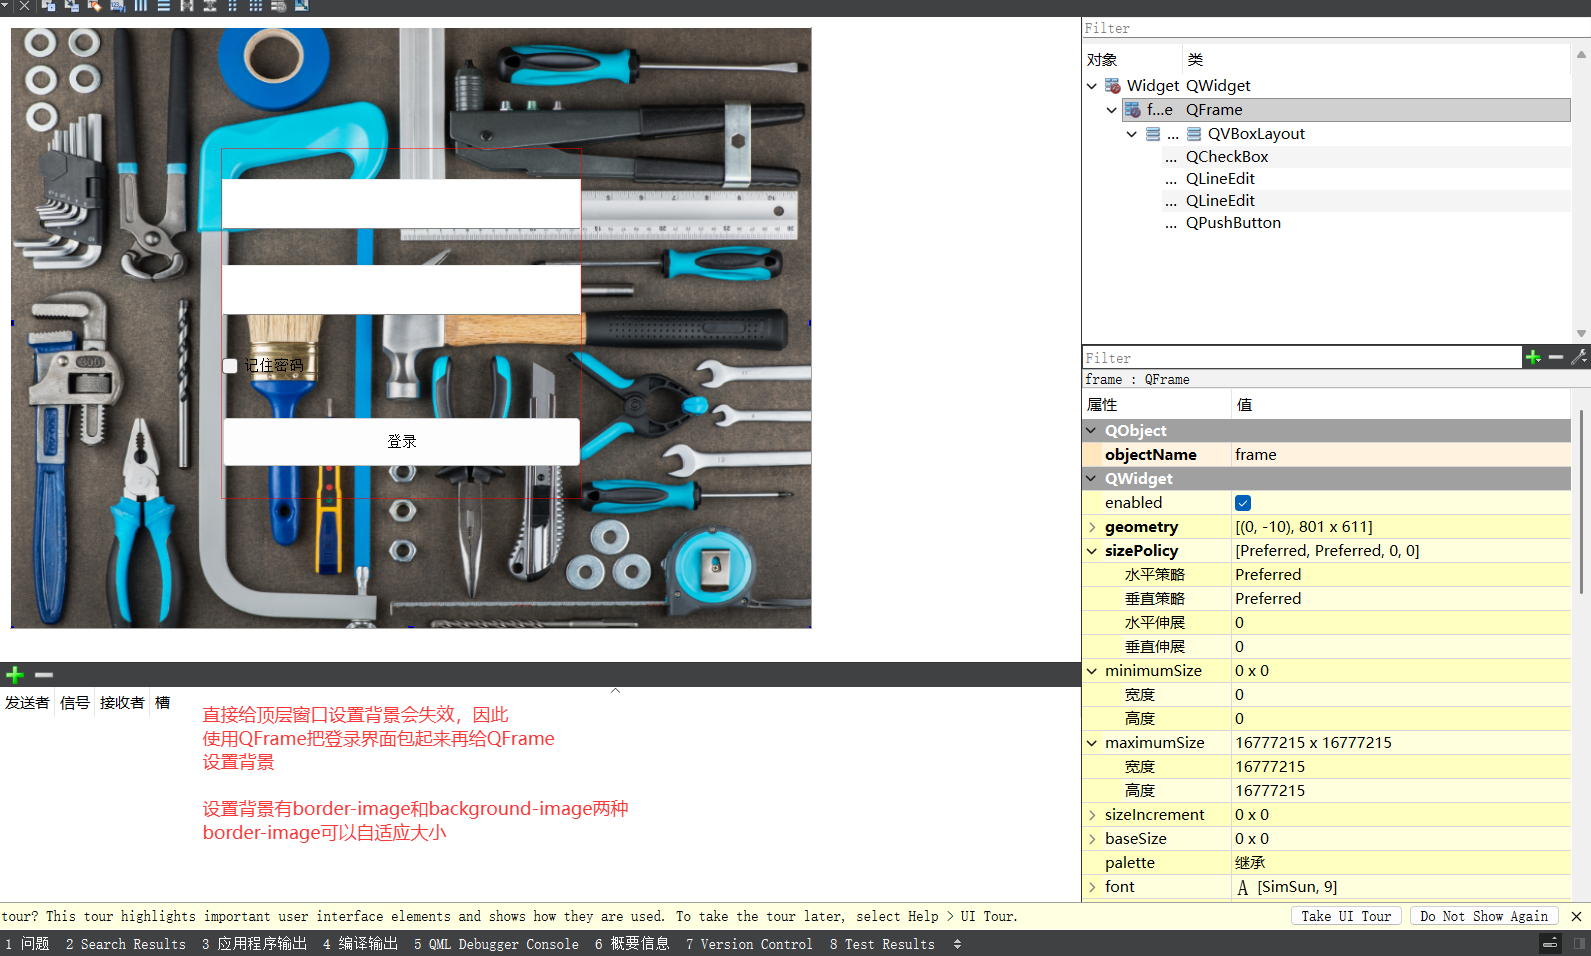The width and height of the screenshot is (1591, 956).
Task: Click the object inspector Filter field
Action: [1336, 28]
